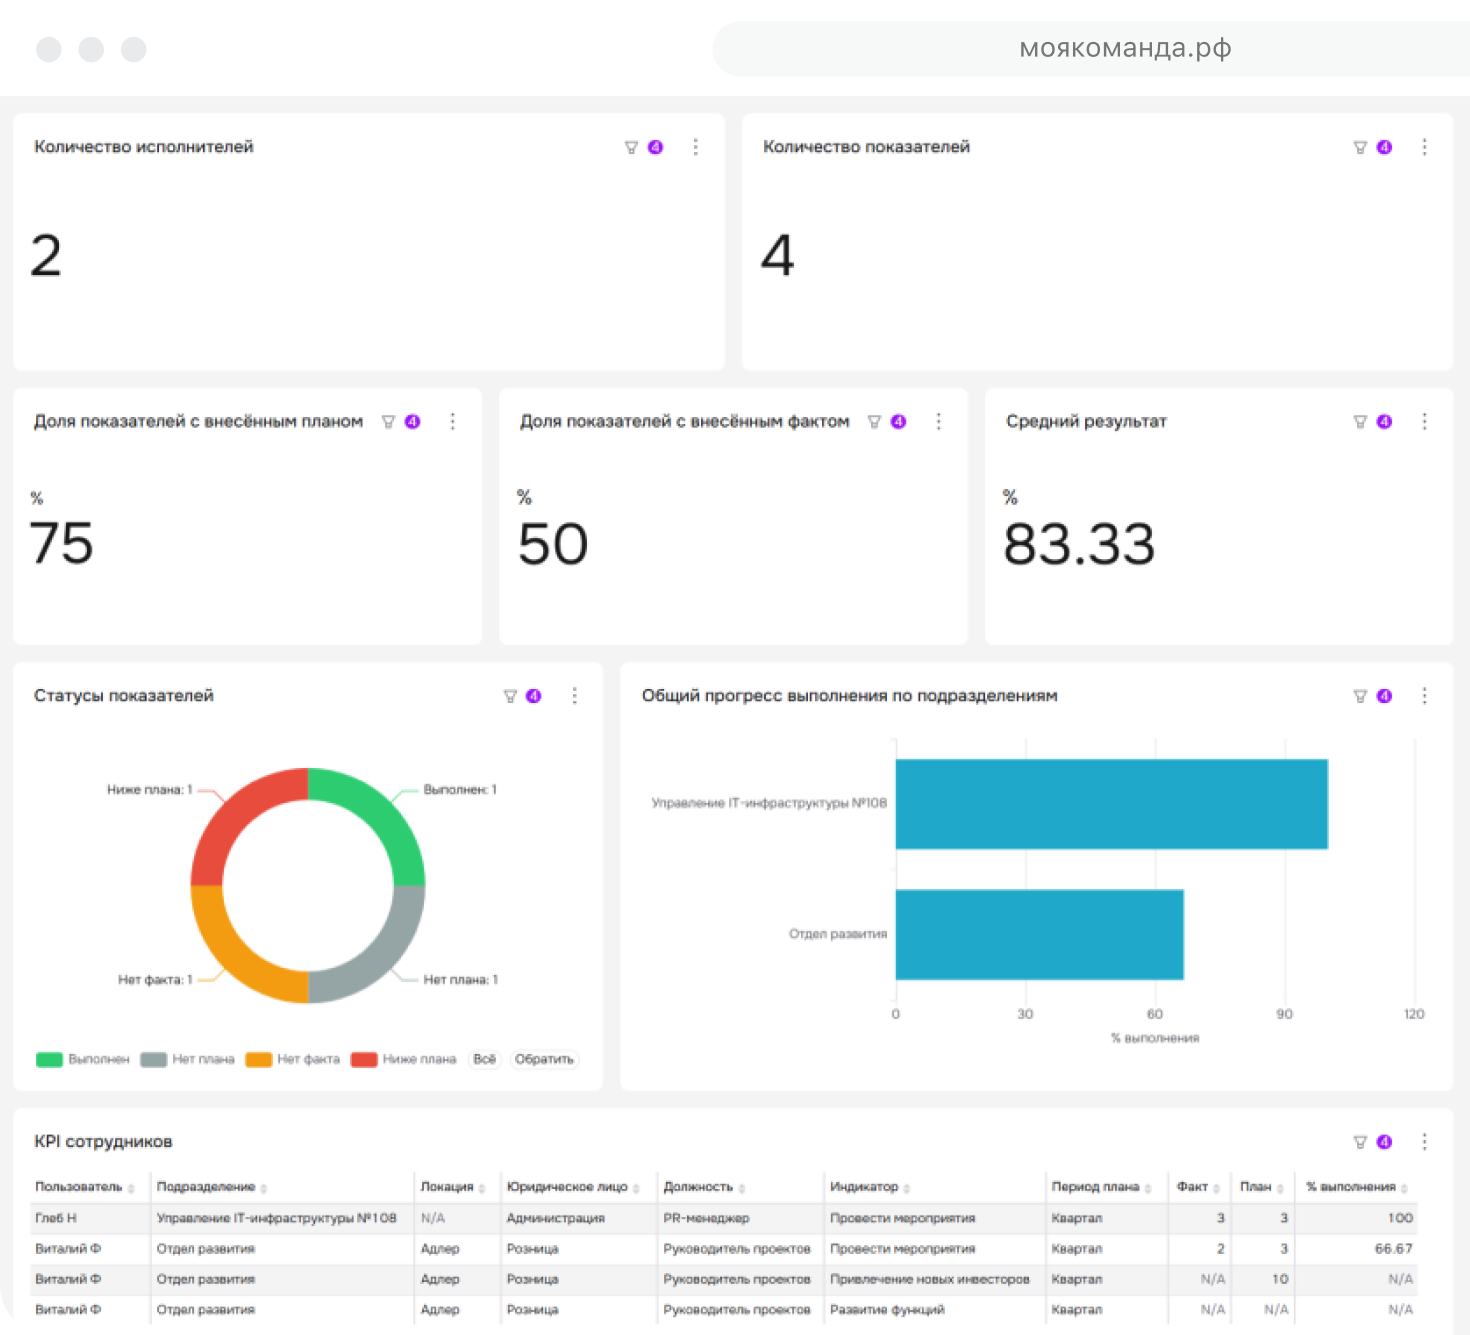The height and width of the screenshot is (1335, 1470).
Task: Click Развитие функций indicator cell
Action: [887, 1309]
